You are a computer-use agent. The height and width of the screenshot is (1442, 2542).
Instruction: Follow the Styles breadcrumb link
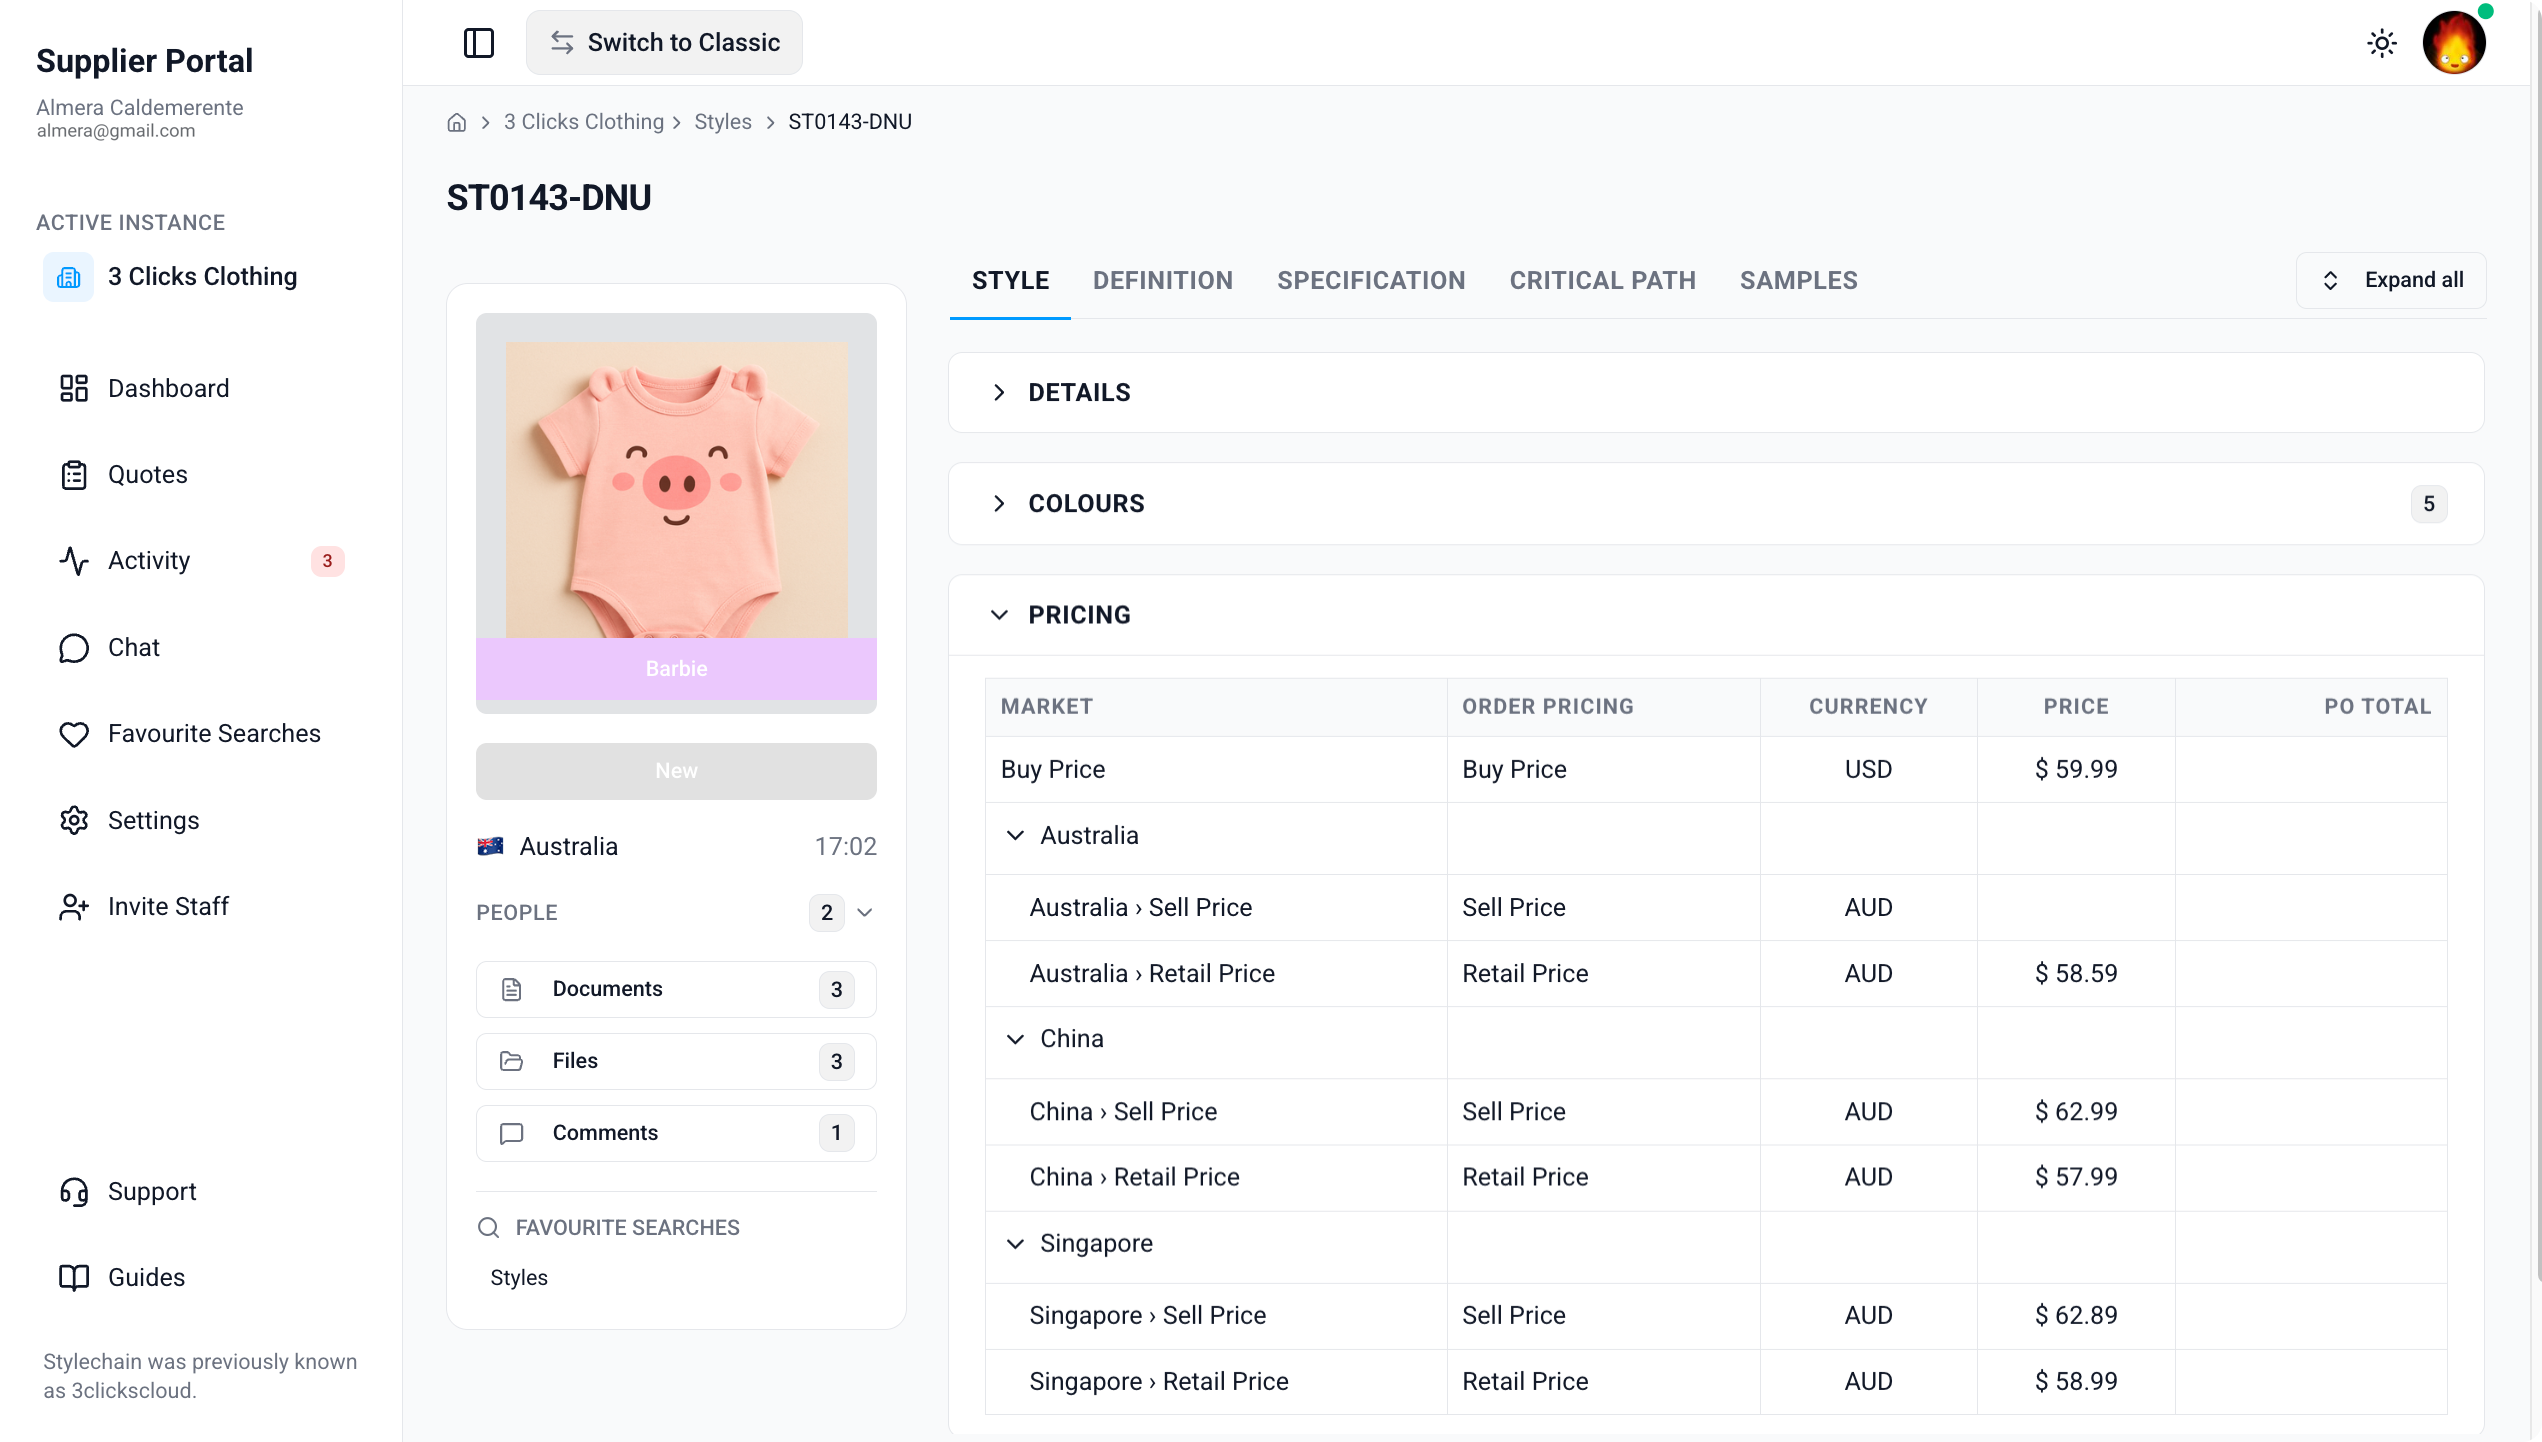tap(723, 122)
